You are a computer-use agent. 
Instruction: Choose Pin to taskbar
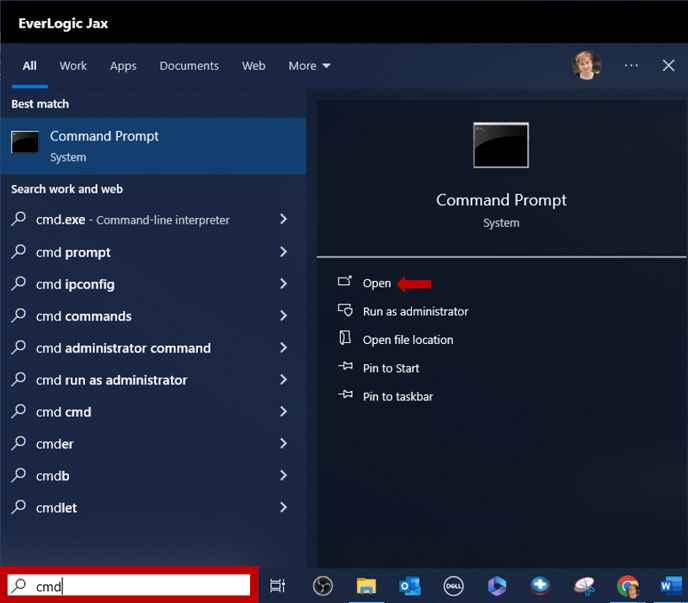(398, 397)
